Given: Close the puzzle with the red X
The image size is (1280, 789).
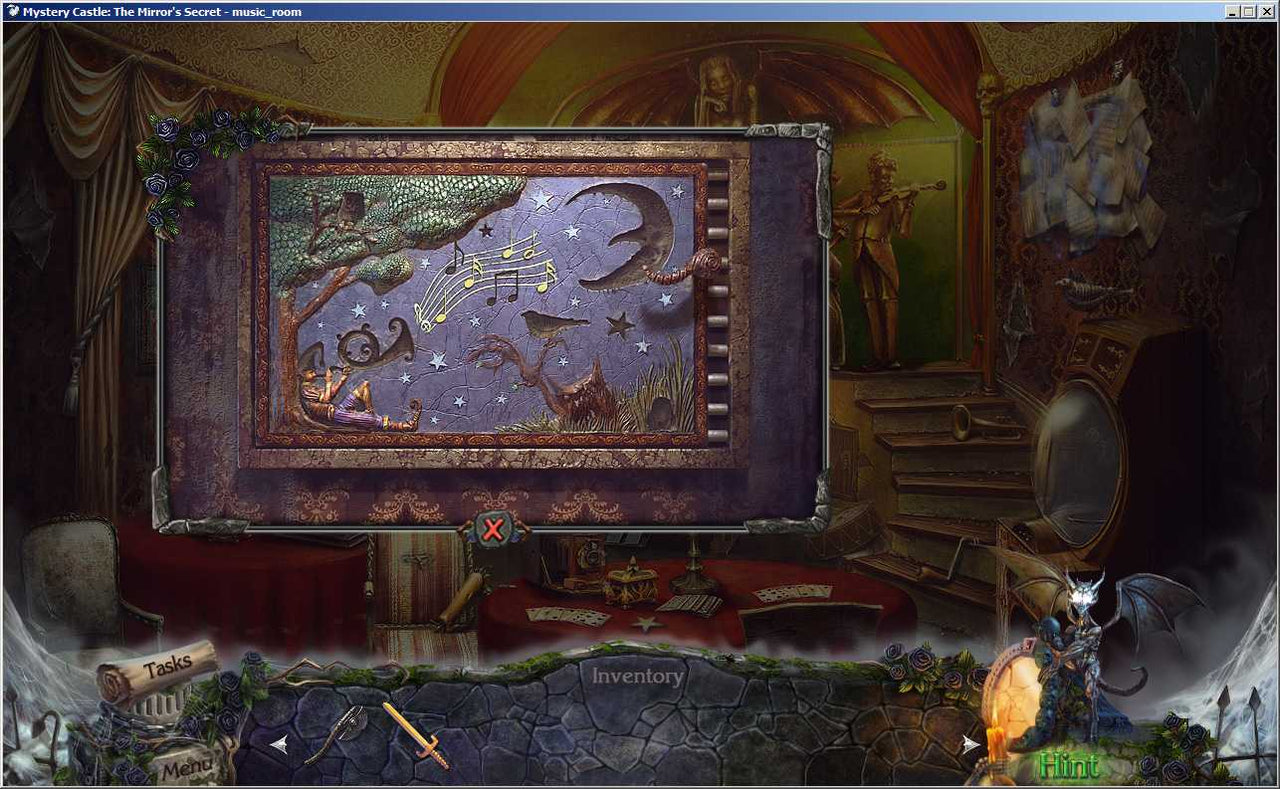Looking at the screenshot, I should coord(491,530).
